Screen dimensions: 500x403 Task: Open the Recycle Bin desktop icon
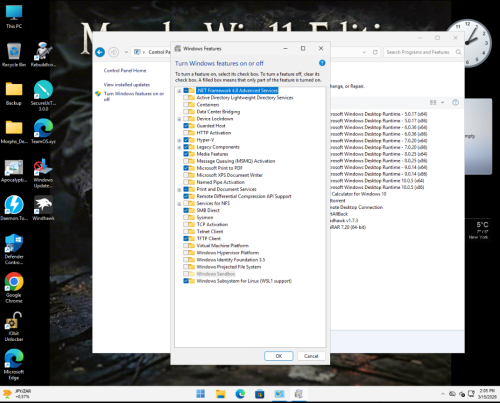tap(14, 55)
